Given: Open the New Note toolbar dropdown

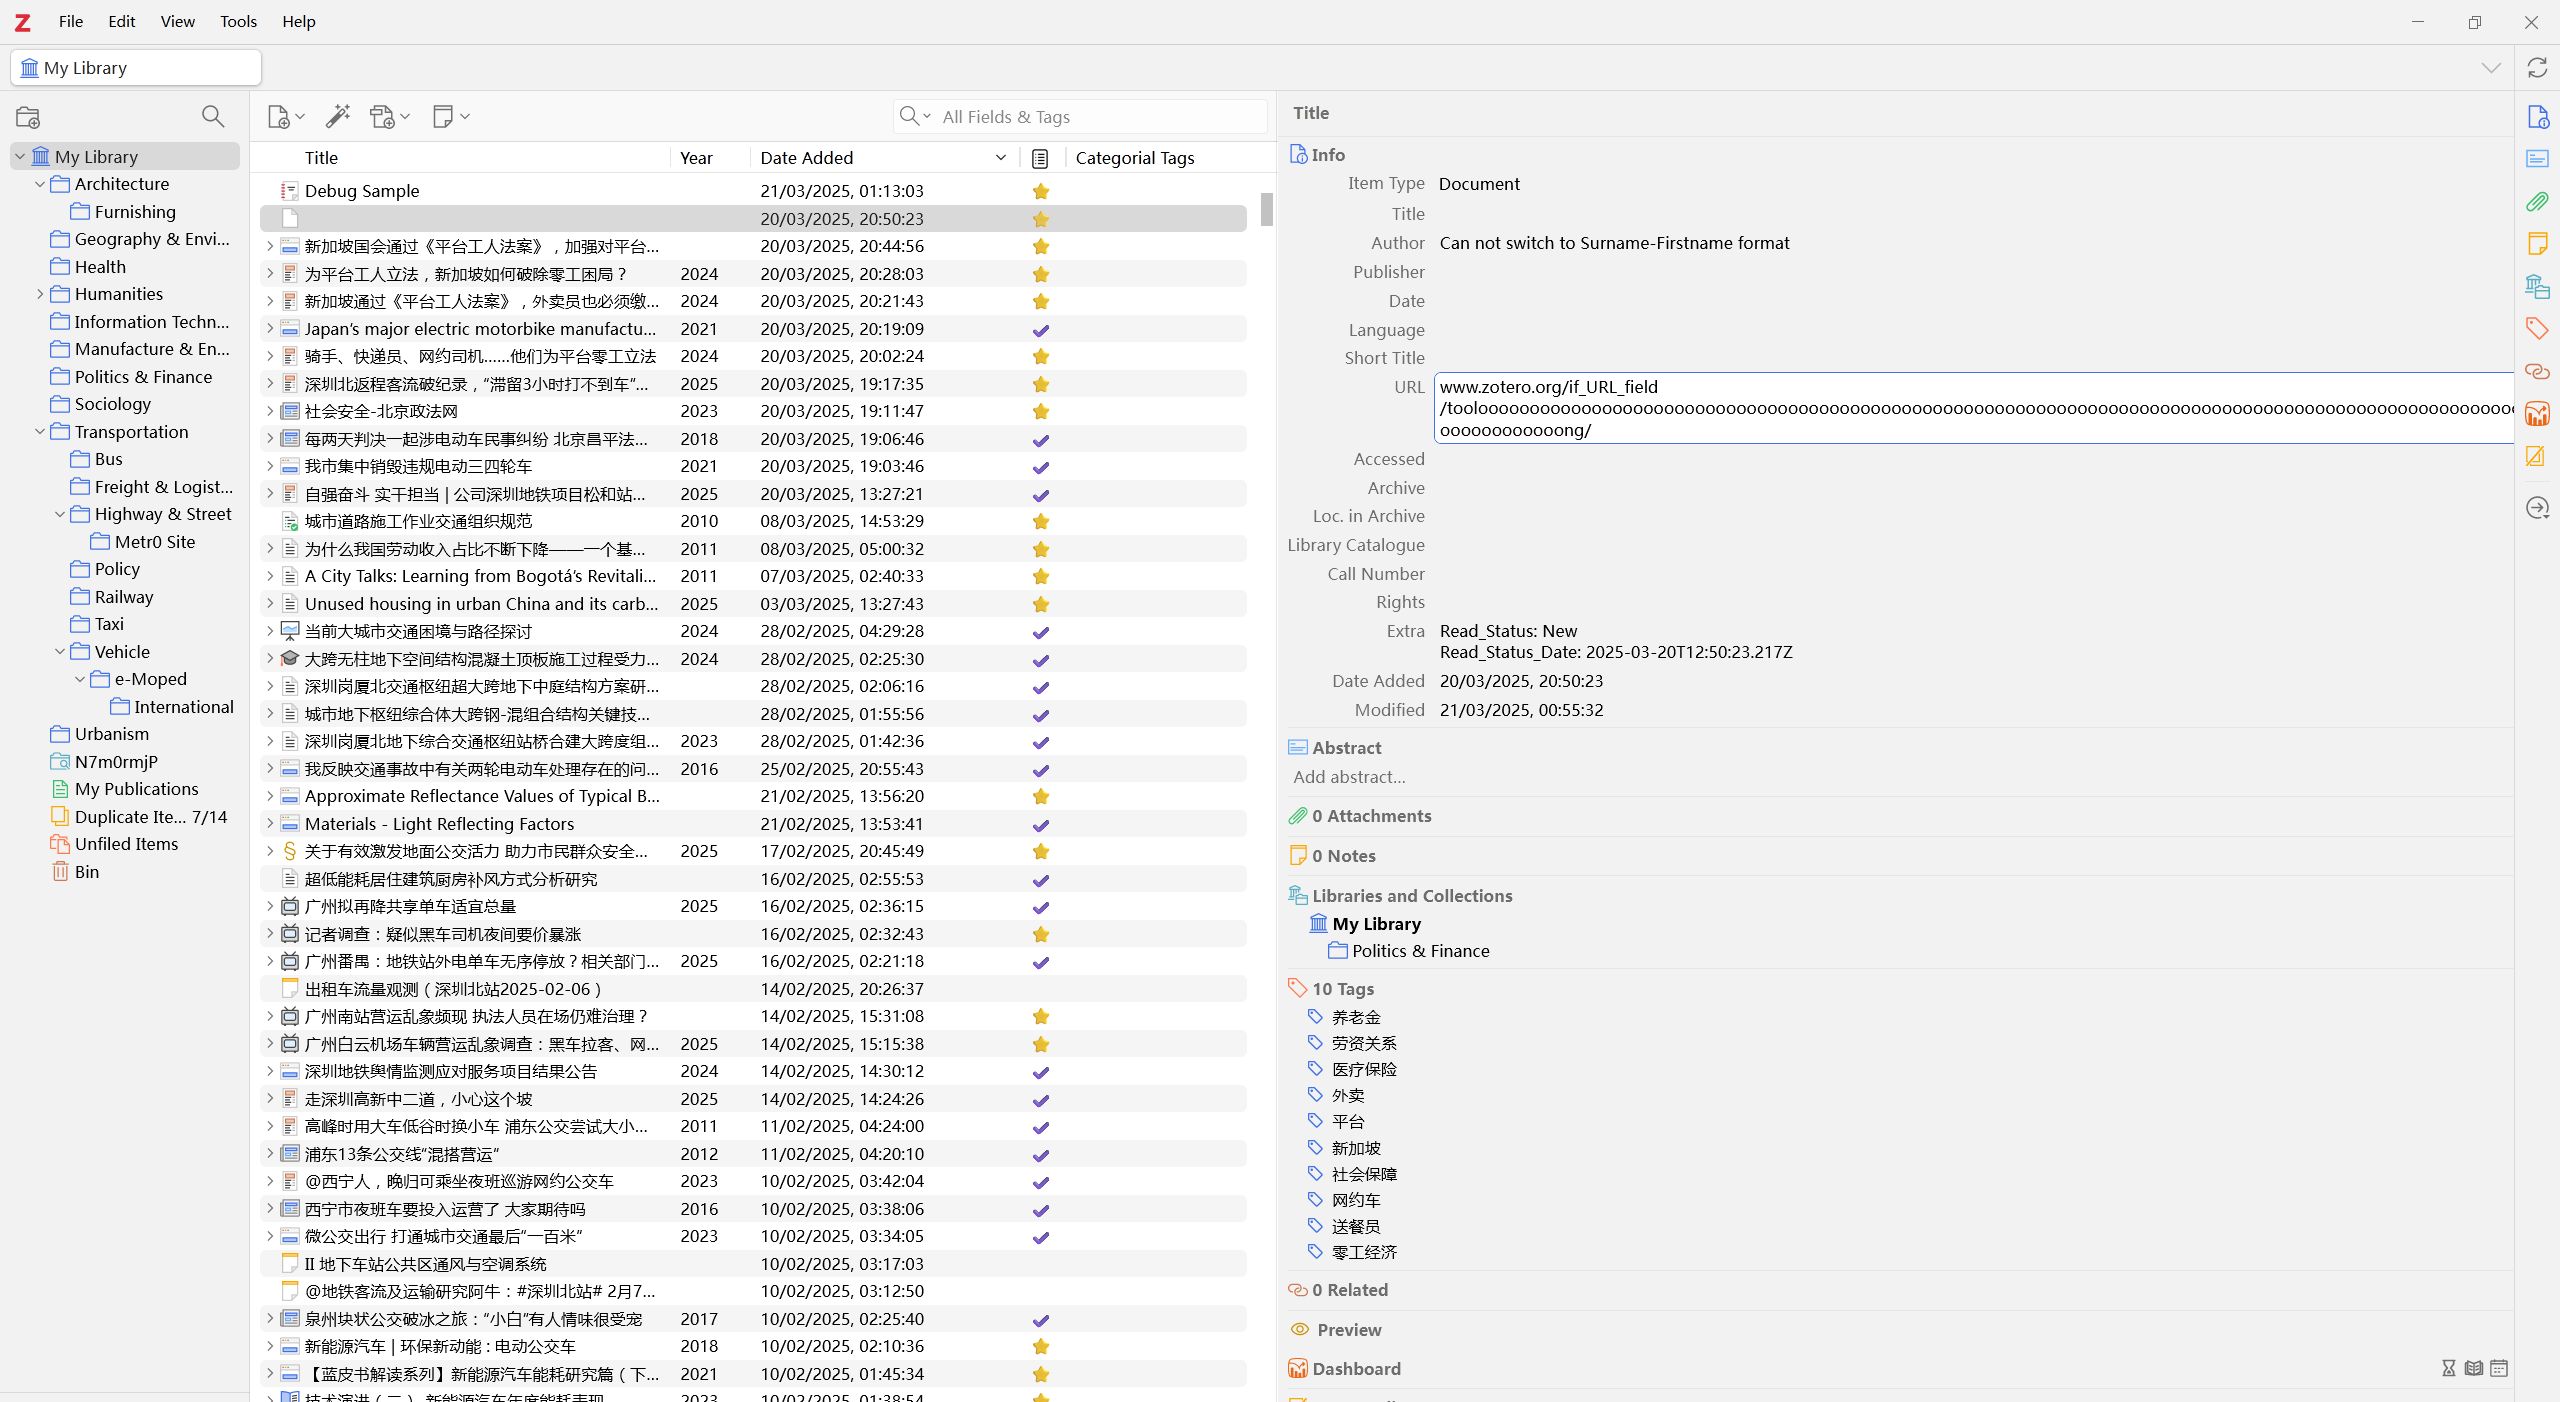Looking at the screenshot, I should pos(450,117).
